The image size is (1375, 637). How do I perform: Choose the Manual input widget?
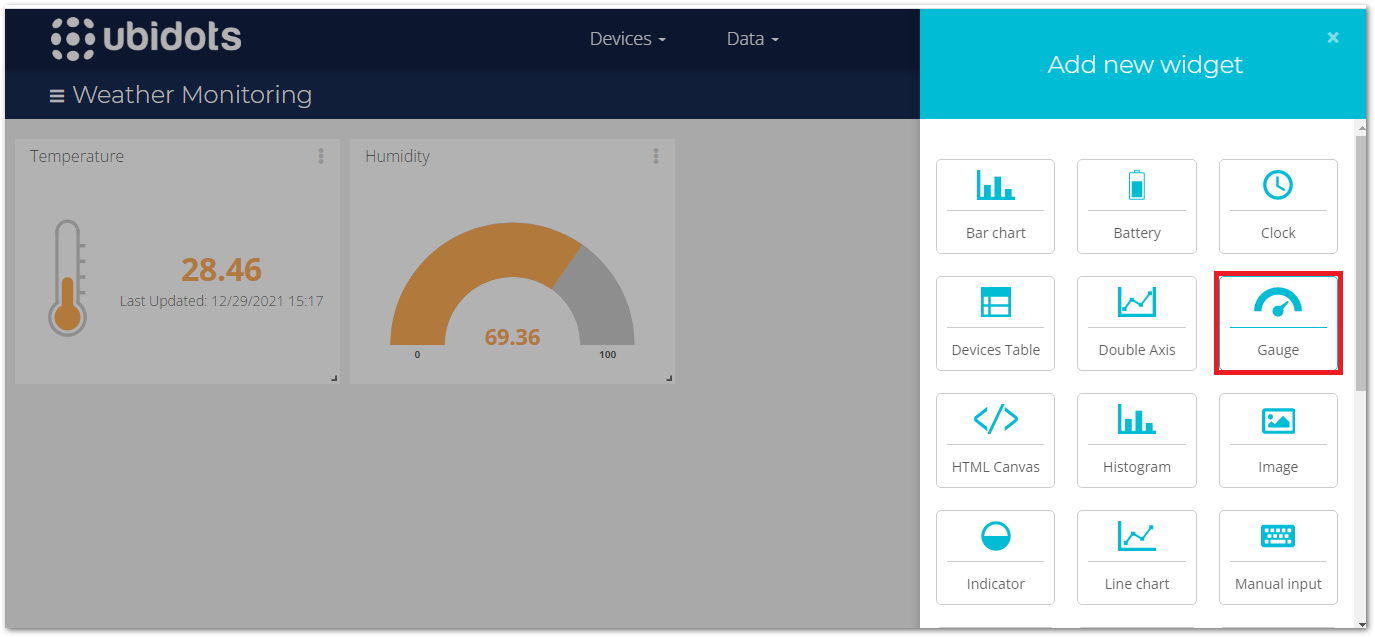pos(1277,557)
